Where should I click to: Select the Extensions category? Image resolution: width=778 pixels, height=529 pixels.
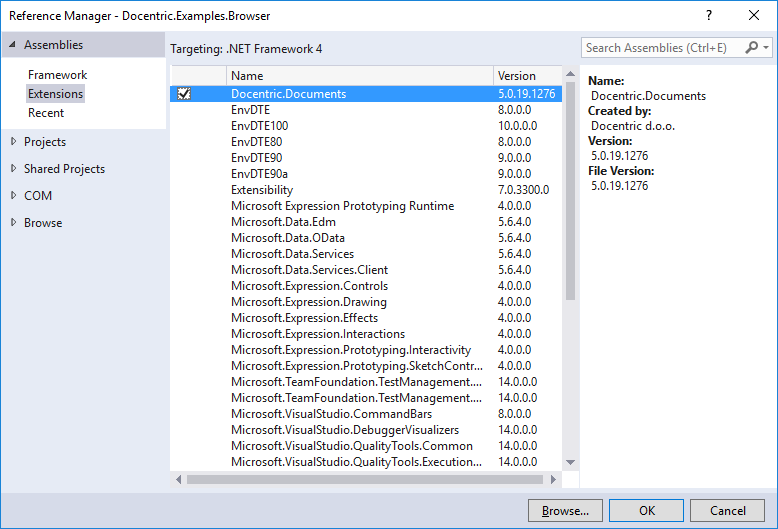click(x=56, y=94)
